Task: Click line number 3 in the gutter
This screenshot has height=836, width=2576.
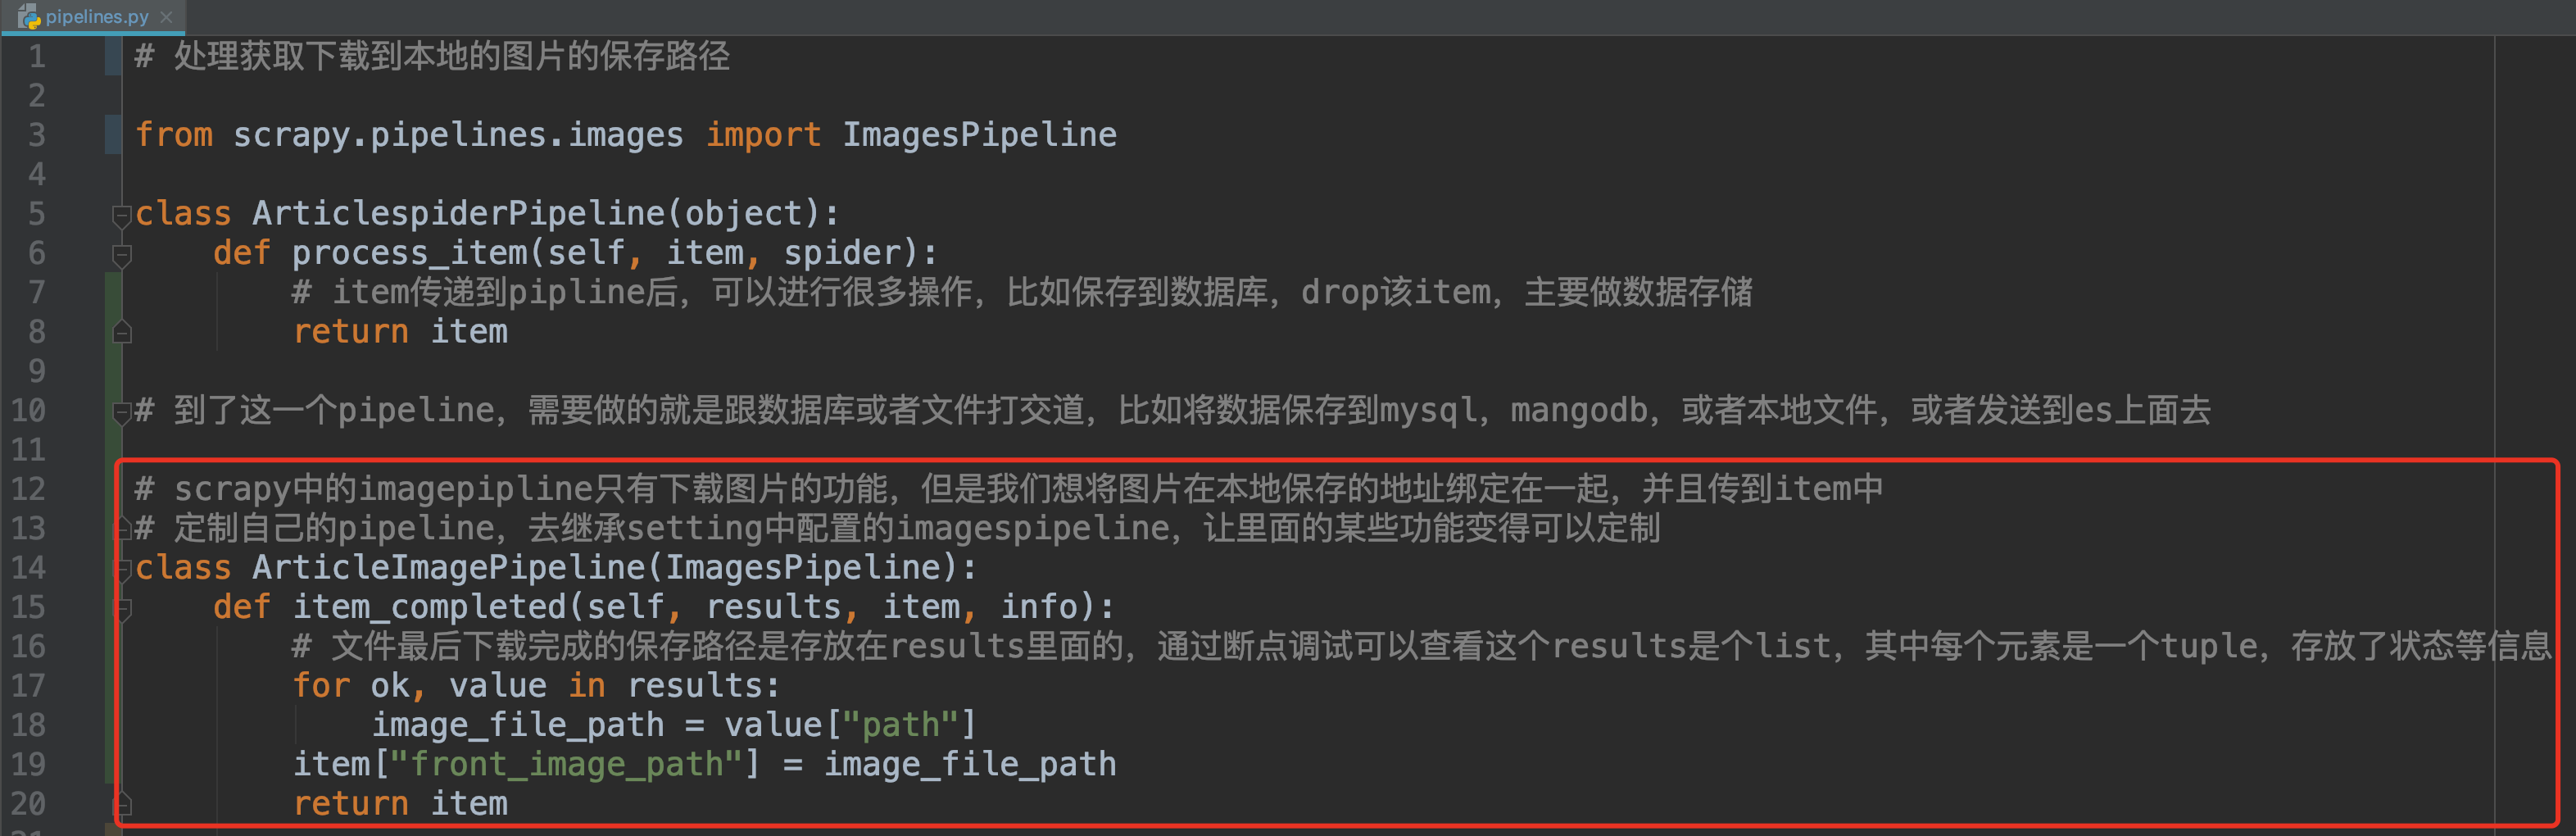Action: tap(37, 135)
